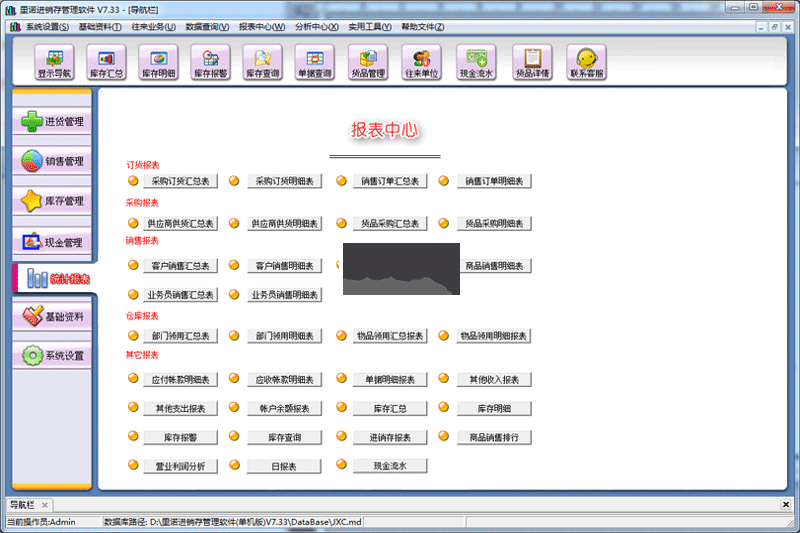
Task: Open the 分析中心(X) menu
Action: coord(316,27)
